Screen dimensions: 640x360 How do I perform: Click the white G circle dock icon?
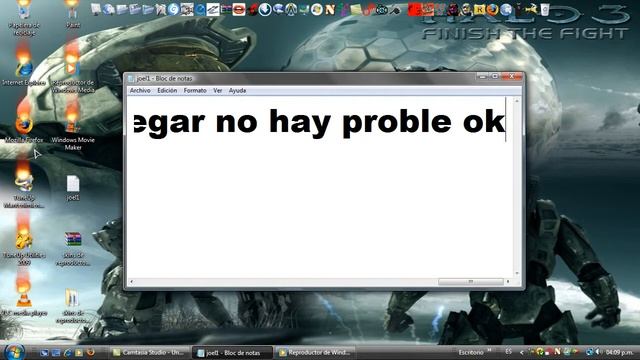[173, 9]
